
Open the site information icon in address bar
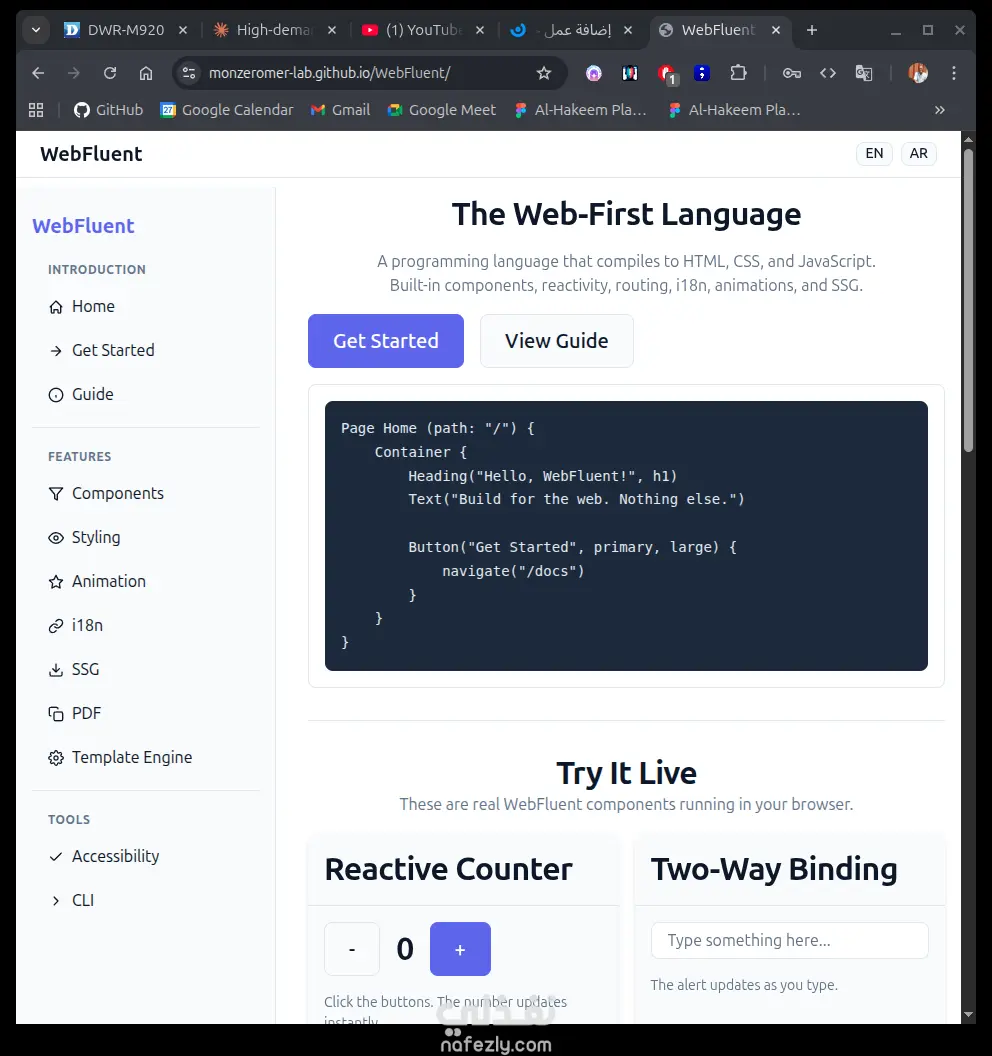tap(189, 73)
